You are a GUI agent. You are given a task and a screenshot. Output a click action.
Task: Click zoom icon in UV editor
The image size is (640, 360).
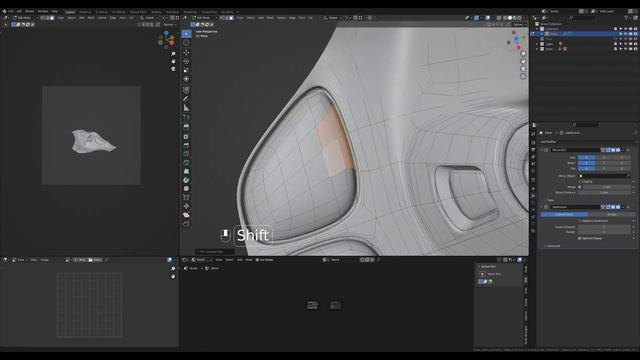(x=173, y=269)
